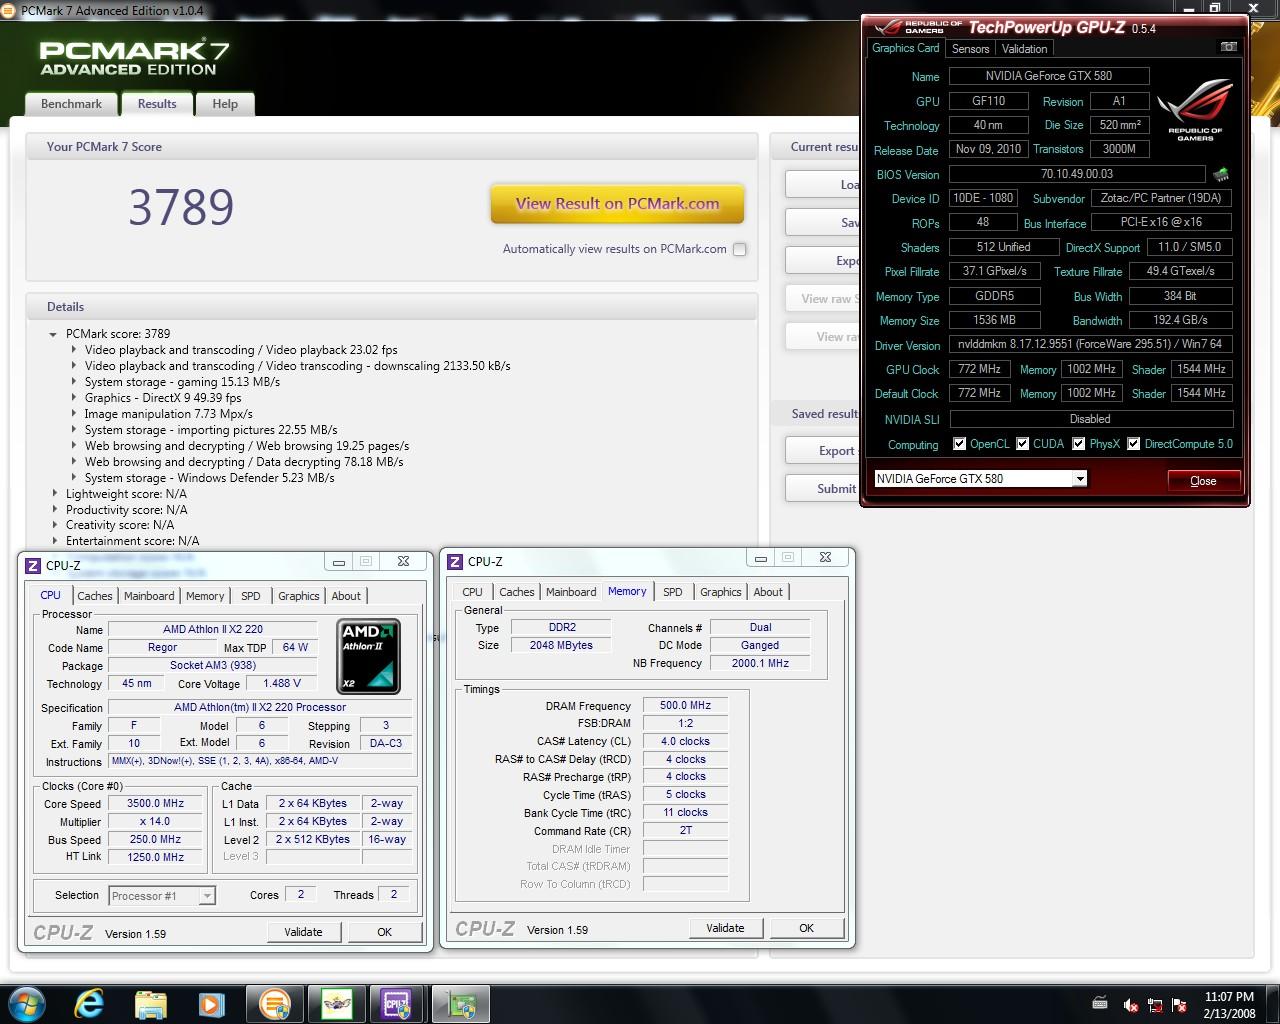This screenshot has height=1024, width=1280.
Task: Toggle the PhysX checkbox in GPU-Z
Action: coord(1079,444)
